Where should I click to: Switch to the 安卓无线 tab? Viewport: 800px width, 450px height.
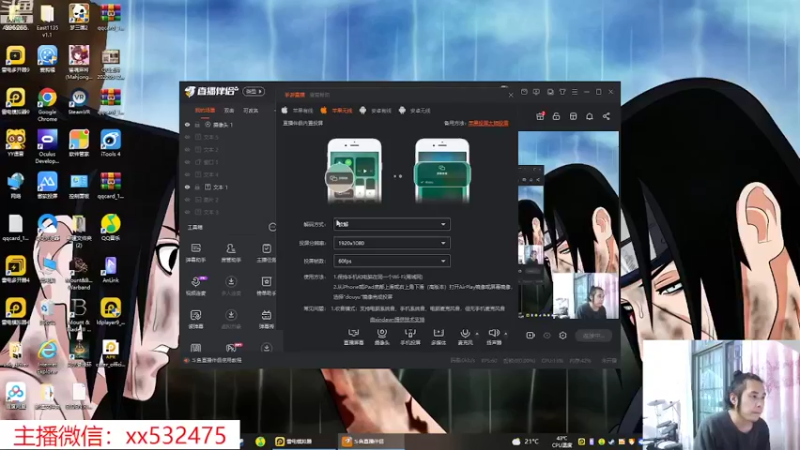(x=415, y=110)
